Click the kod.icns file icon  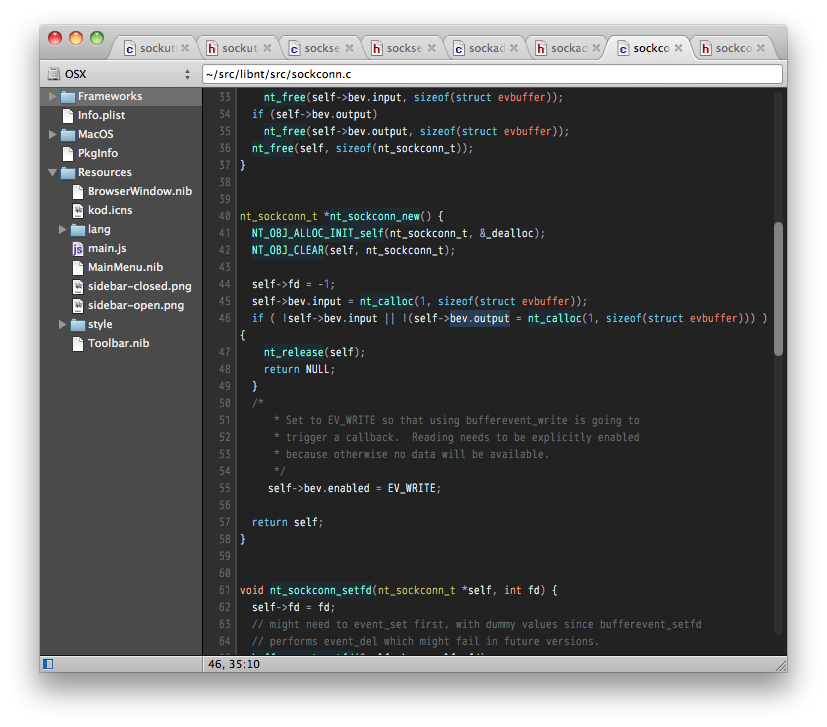pos(78,210)
